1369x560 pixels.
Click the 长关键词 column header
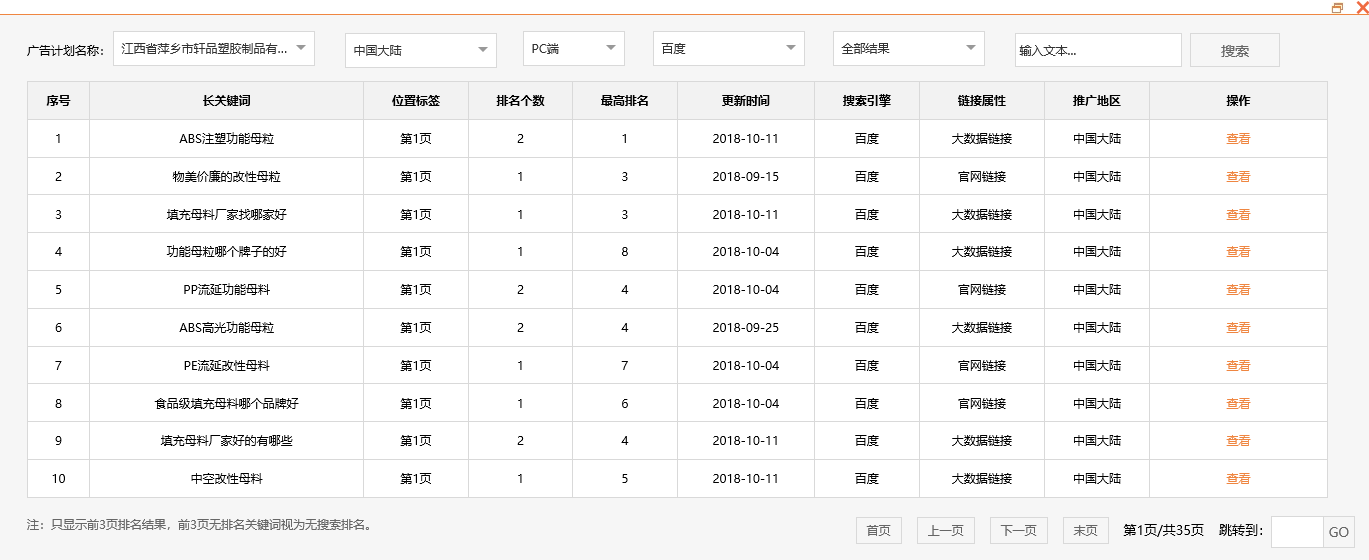coord(226,101)
